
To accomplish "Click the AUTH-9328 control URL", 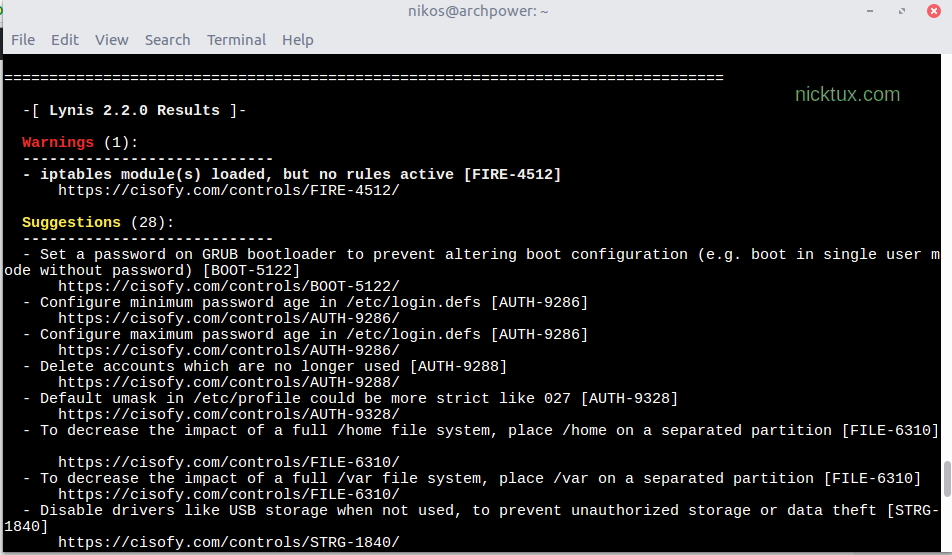I will pos(228,414).
